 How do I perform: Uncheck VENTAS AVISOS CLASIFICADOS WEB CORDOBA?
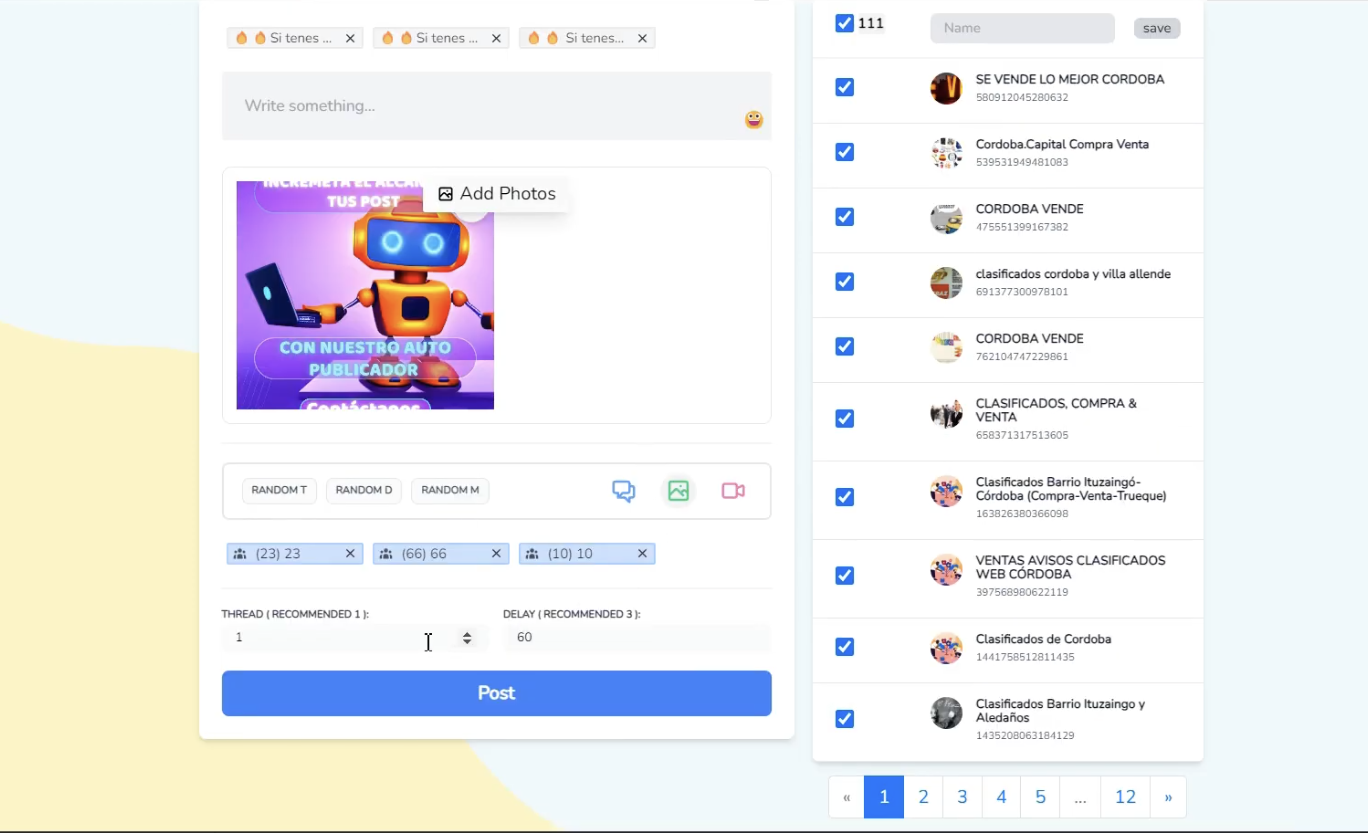coord(844,576)
